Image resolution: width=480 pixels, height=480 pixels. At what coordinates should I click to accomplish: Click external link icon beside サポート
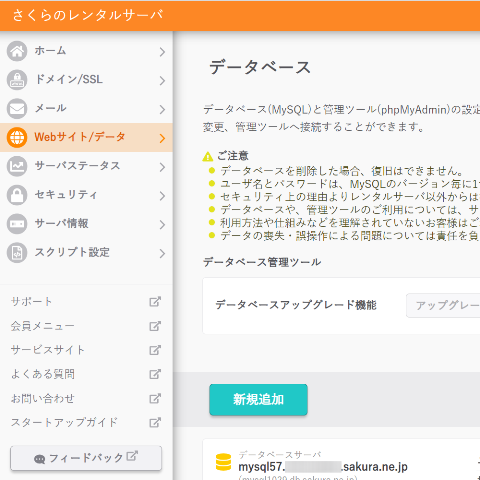coord(155,302)
